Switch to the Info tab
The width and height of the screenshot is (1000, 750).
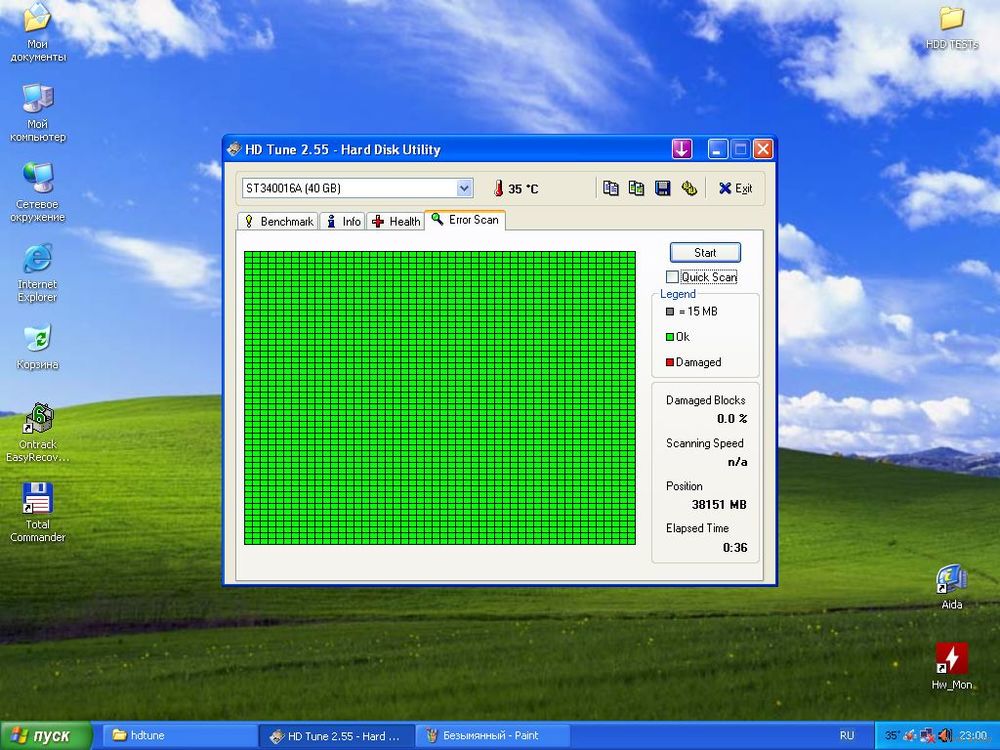[343, 221]
